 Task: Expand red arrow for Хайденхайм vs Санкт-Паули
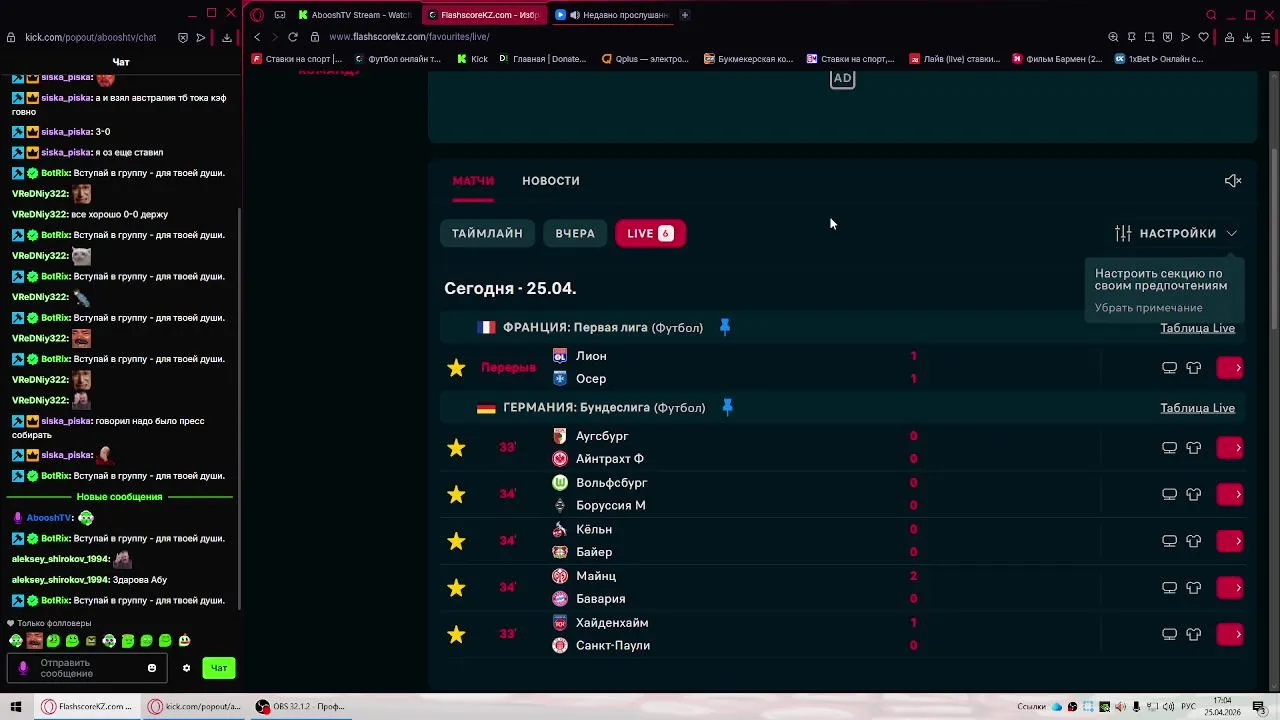[1230, 634]
